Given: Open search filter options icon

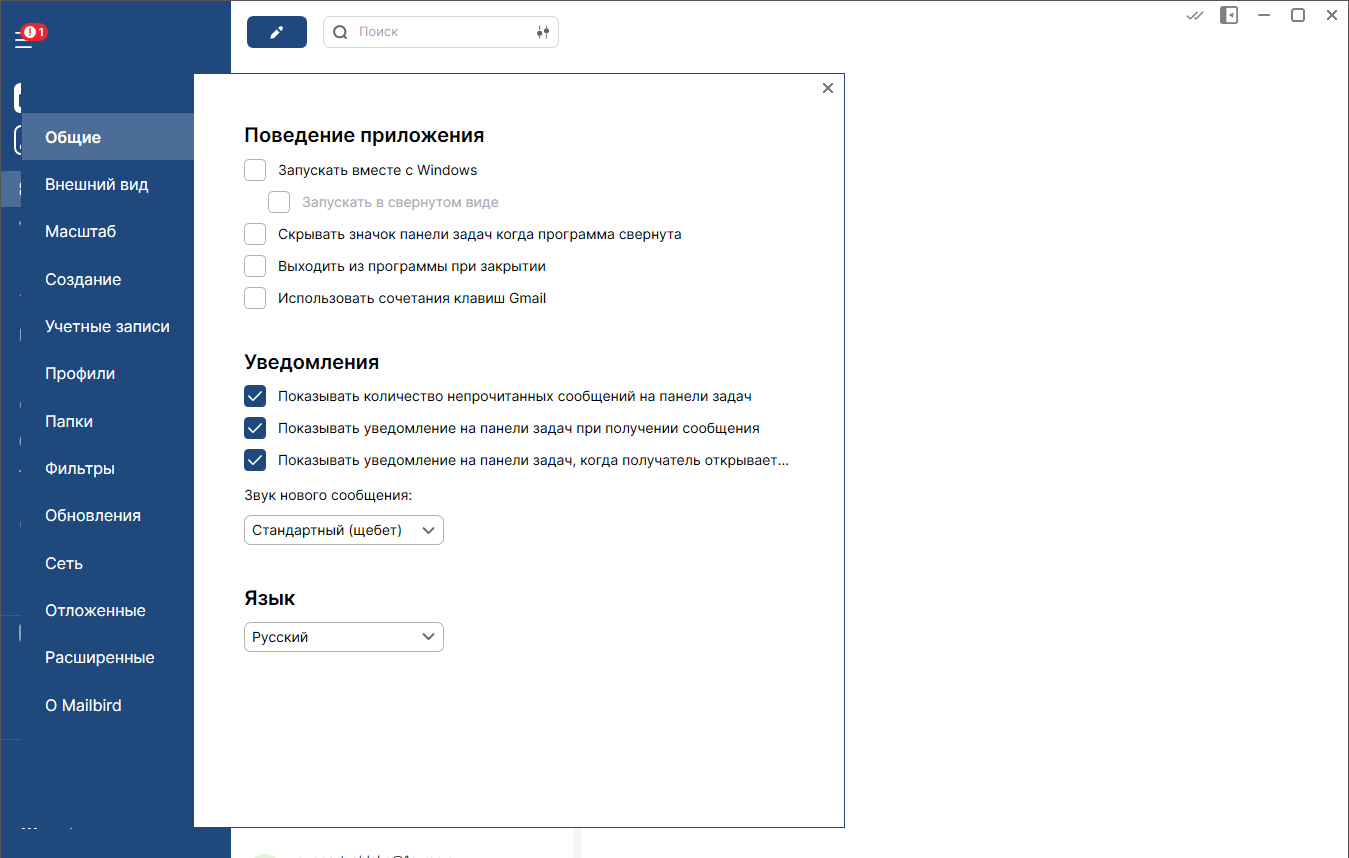Looking at the screenshot, I should [x=543, y=32].
